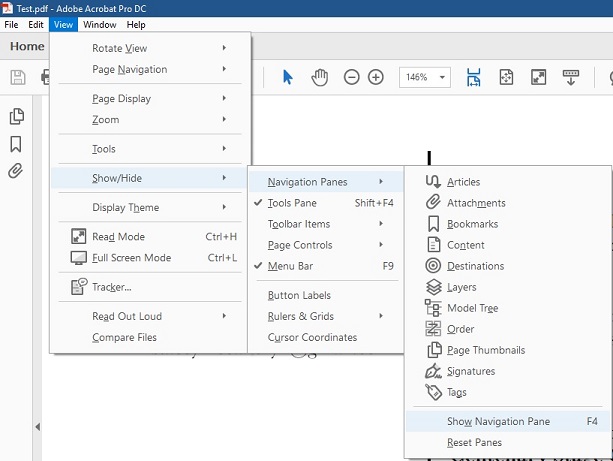Viewport: 613px width, 461px height.
Task: Expand the Page Controls submenu
Action: 326,245
